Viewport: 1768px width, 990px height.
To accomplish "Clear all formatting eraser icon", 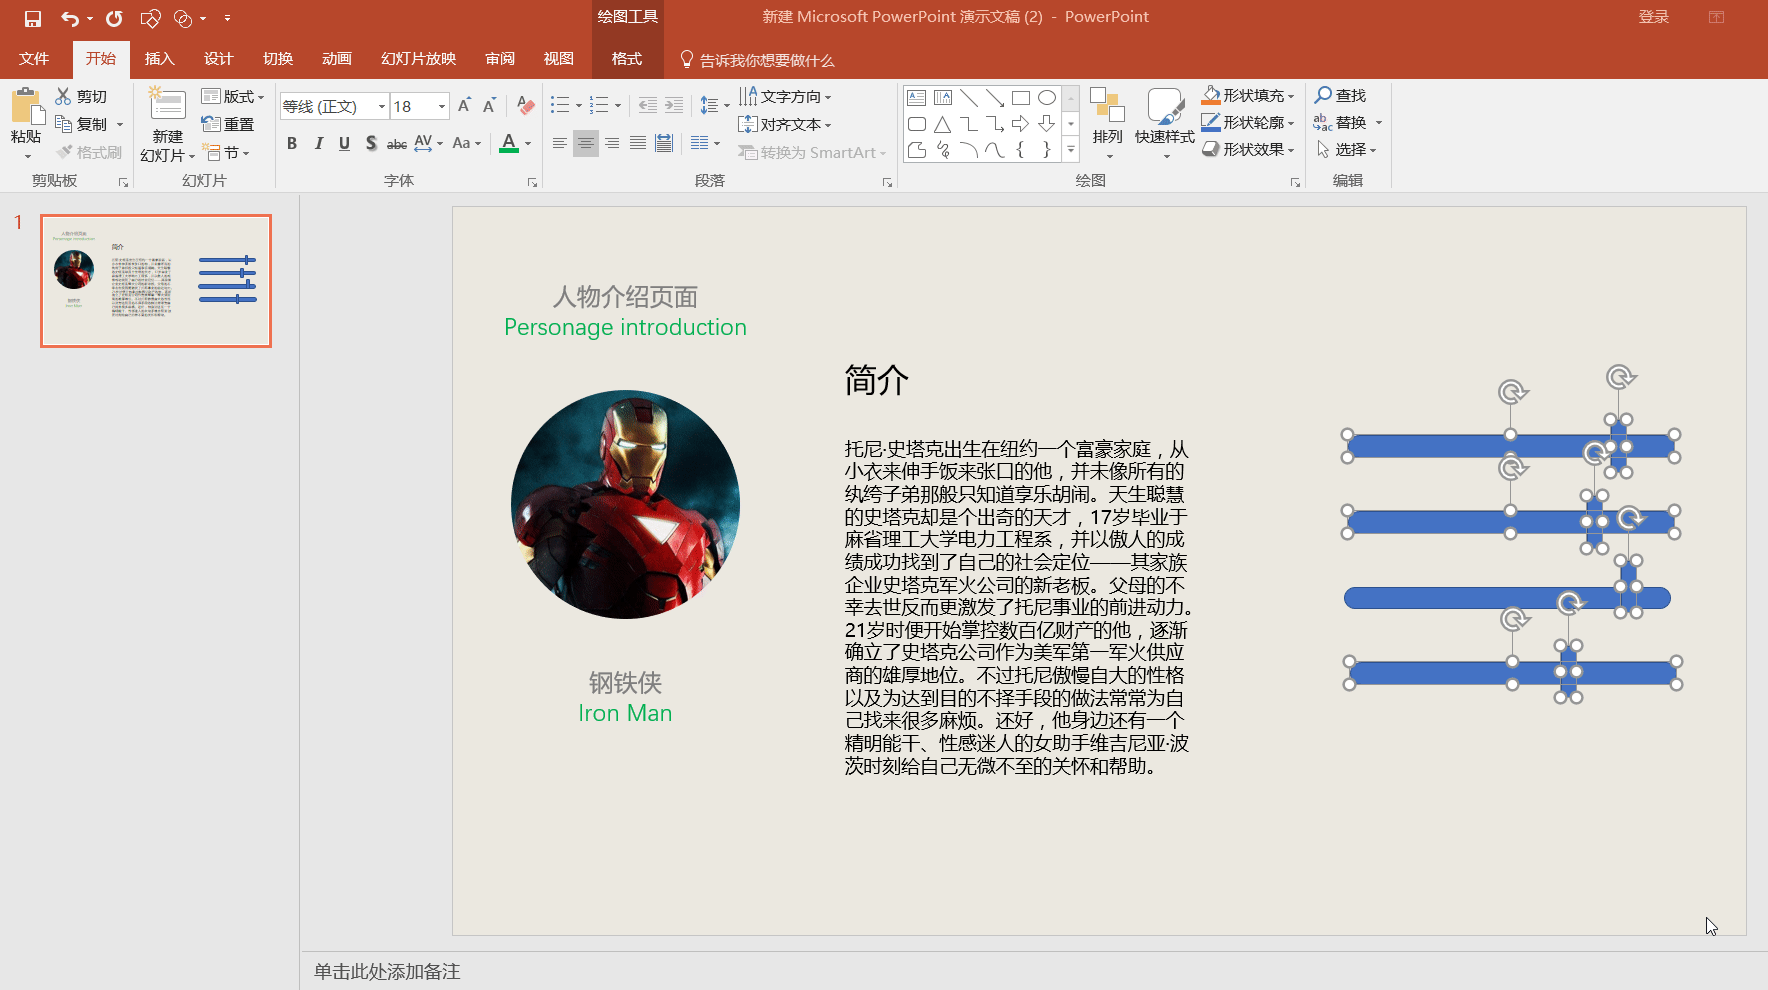I will tap(525, 106).
